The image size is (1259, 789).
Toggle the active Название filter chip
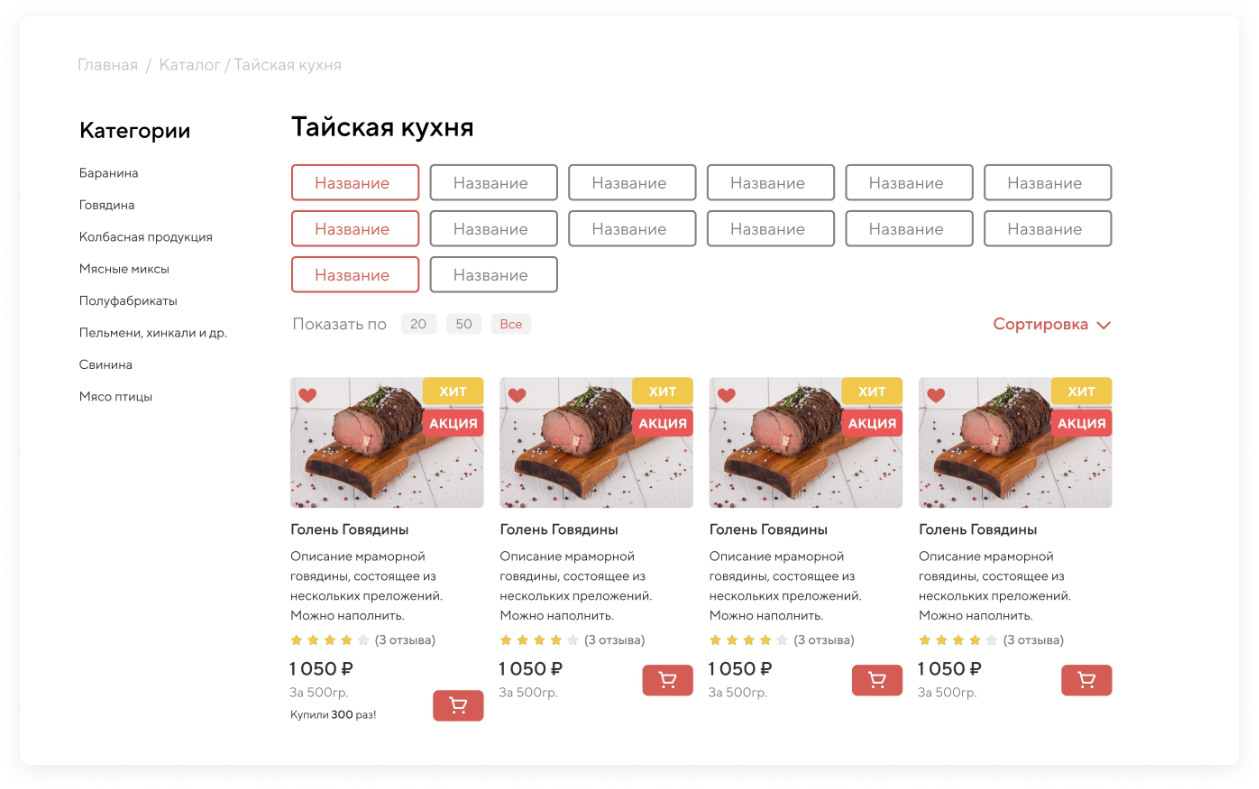[355, 182]
